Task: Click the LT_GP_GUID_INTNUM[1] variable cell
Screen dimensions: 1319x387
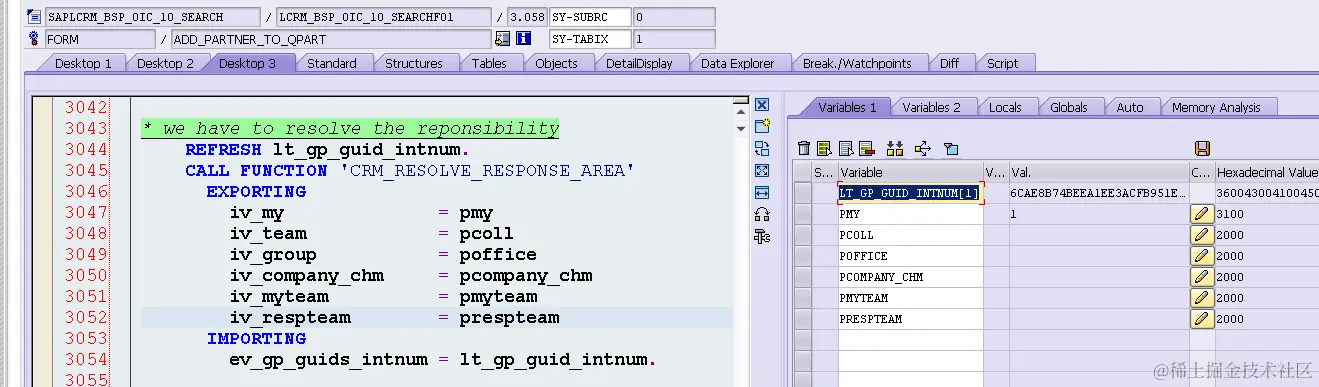Action: (910, 193)
